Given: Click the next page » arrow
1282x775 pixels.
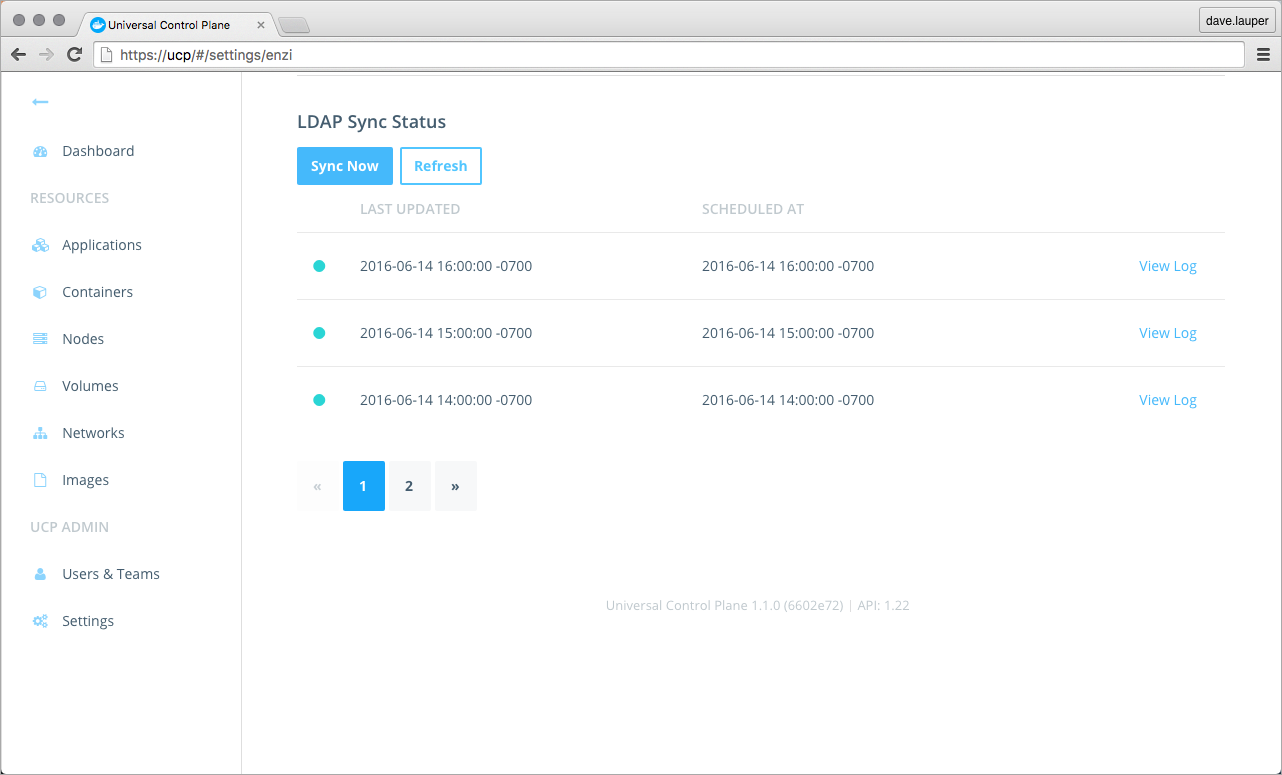Looking at the screenshot, I should pos(455,486).
